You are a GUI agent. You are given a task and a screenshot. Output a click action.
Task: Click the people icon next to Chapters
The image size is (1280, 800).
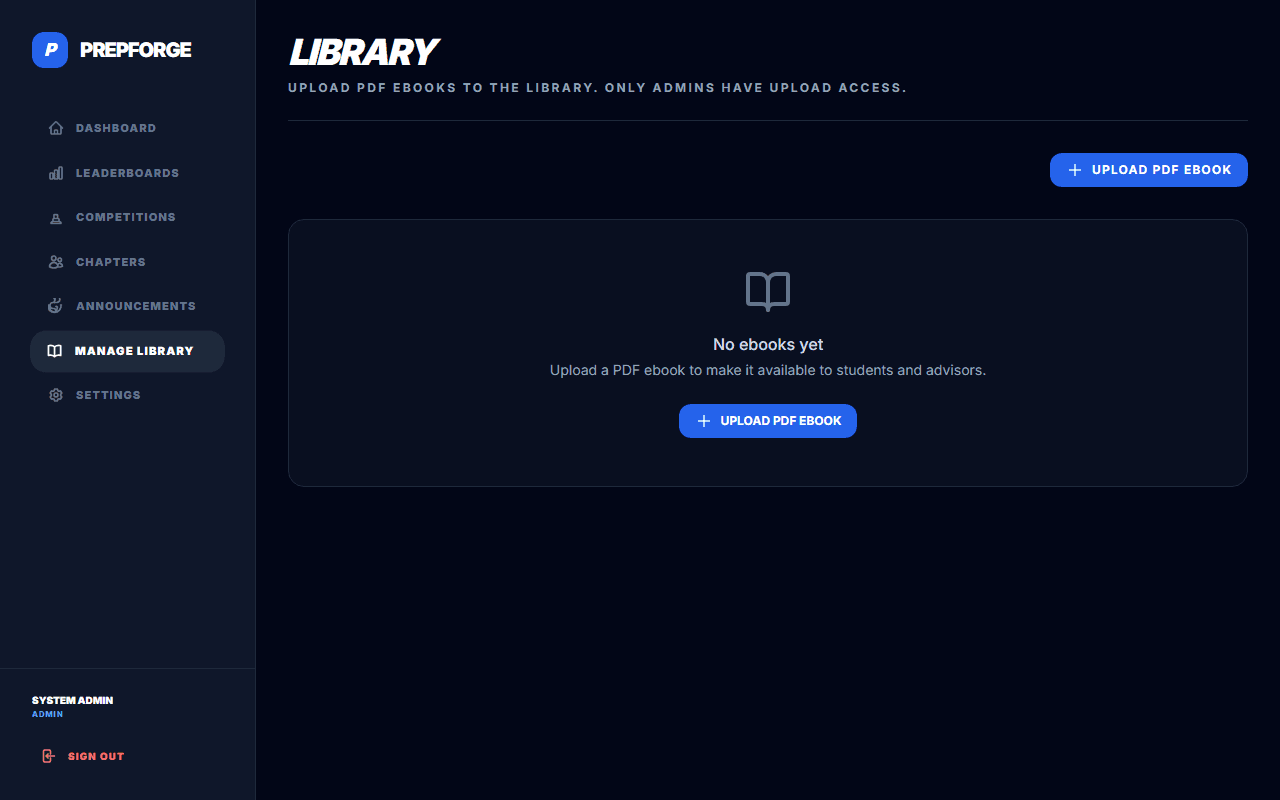56,261
